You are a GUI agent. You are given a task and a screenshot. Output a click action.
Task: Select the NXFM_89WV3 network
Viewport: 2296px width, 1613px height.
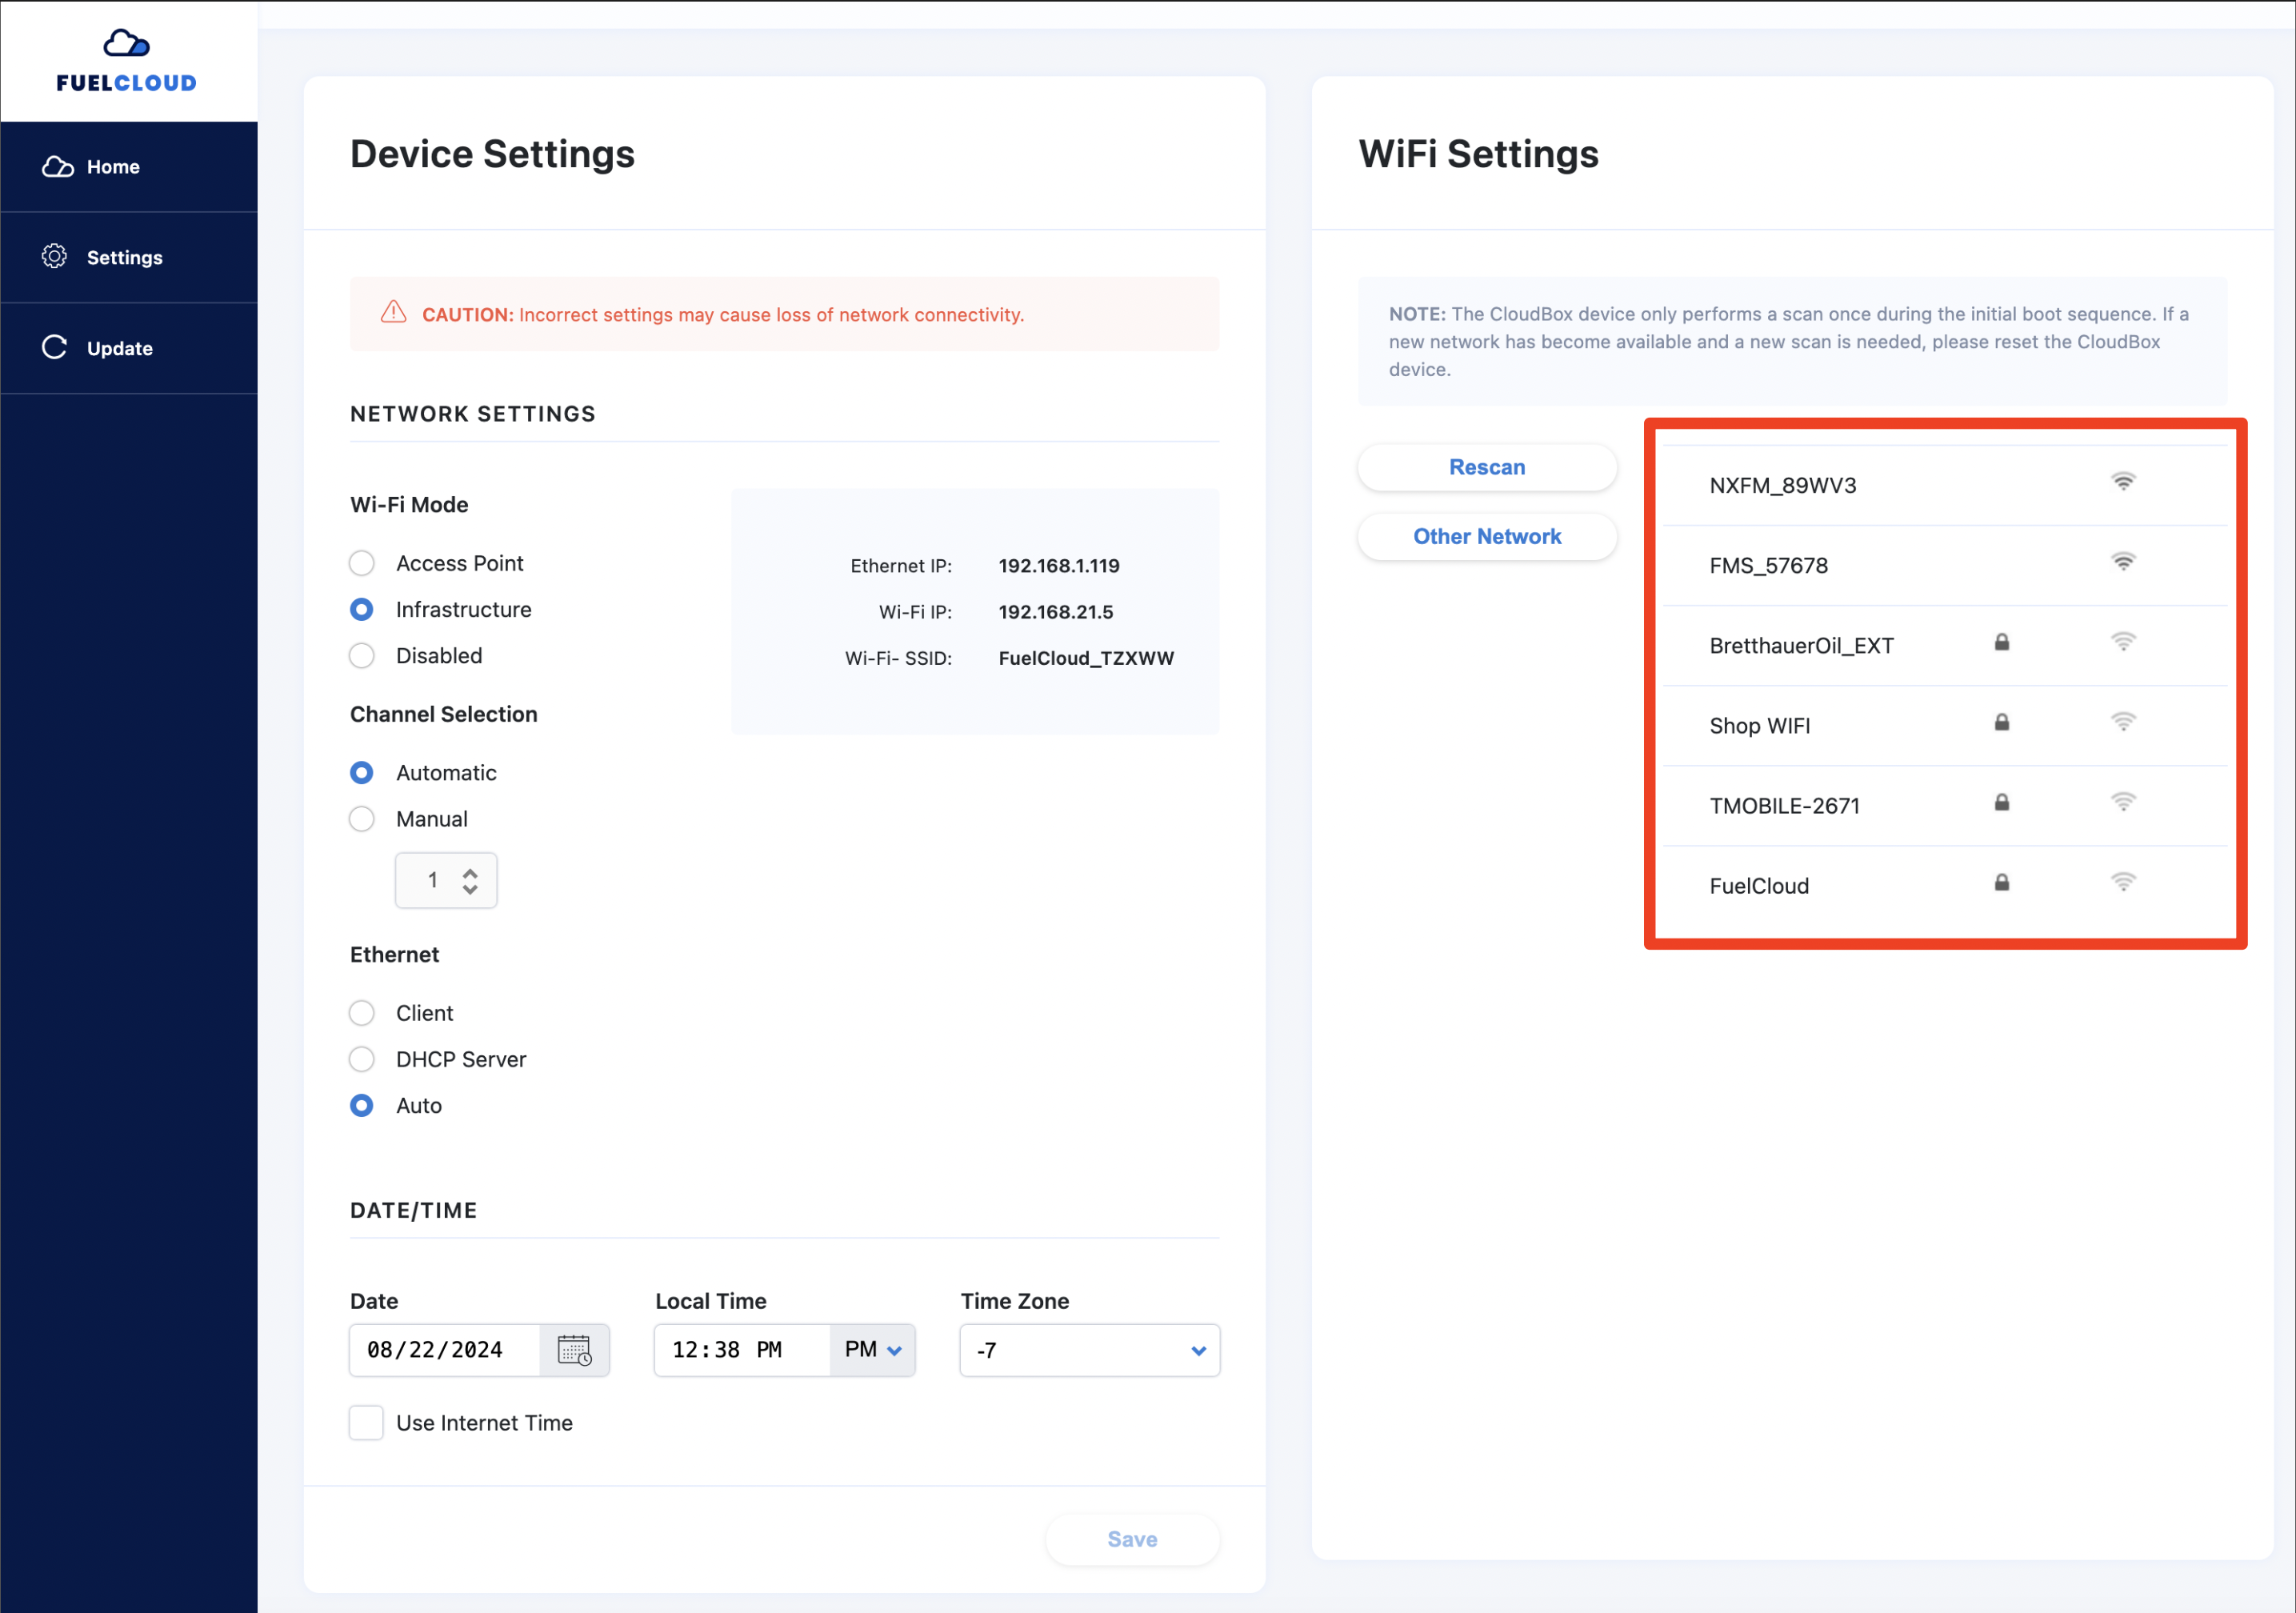point(1945,486)
